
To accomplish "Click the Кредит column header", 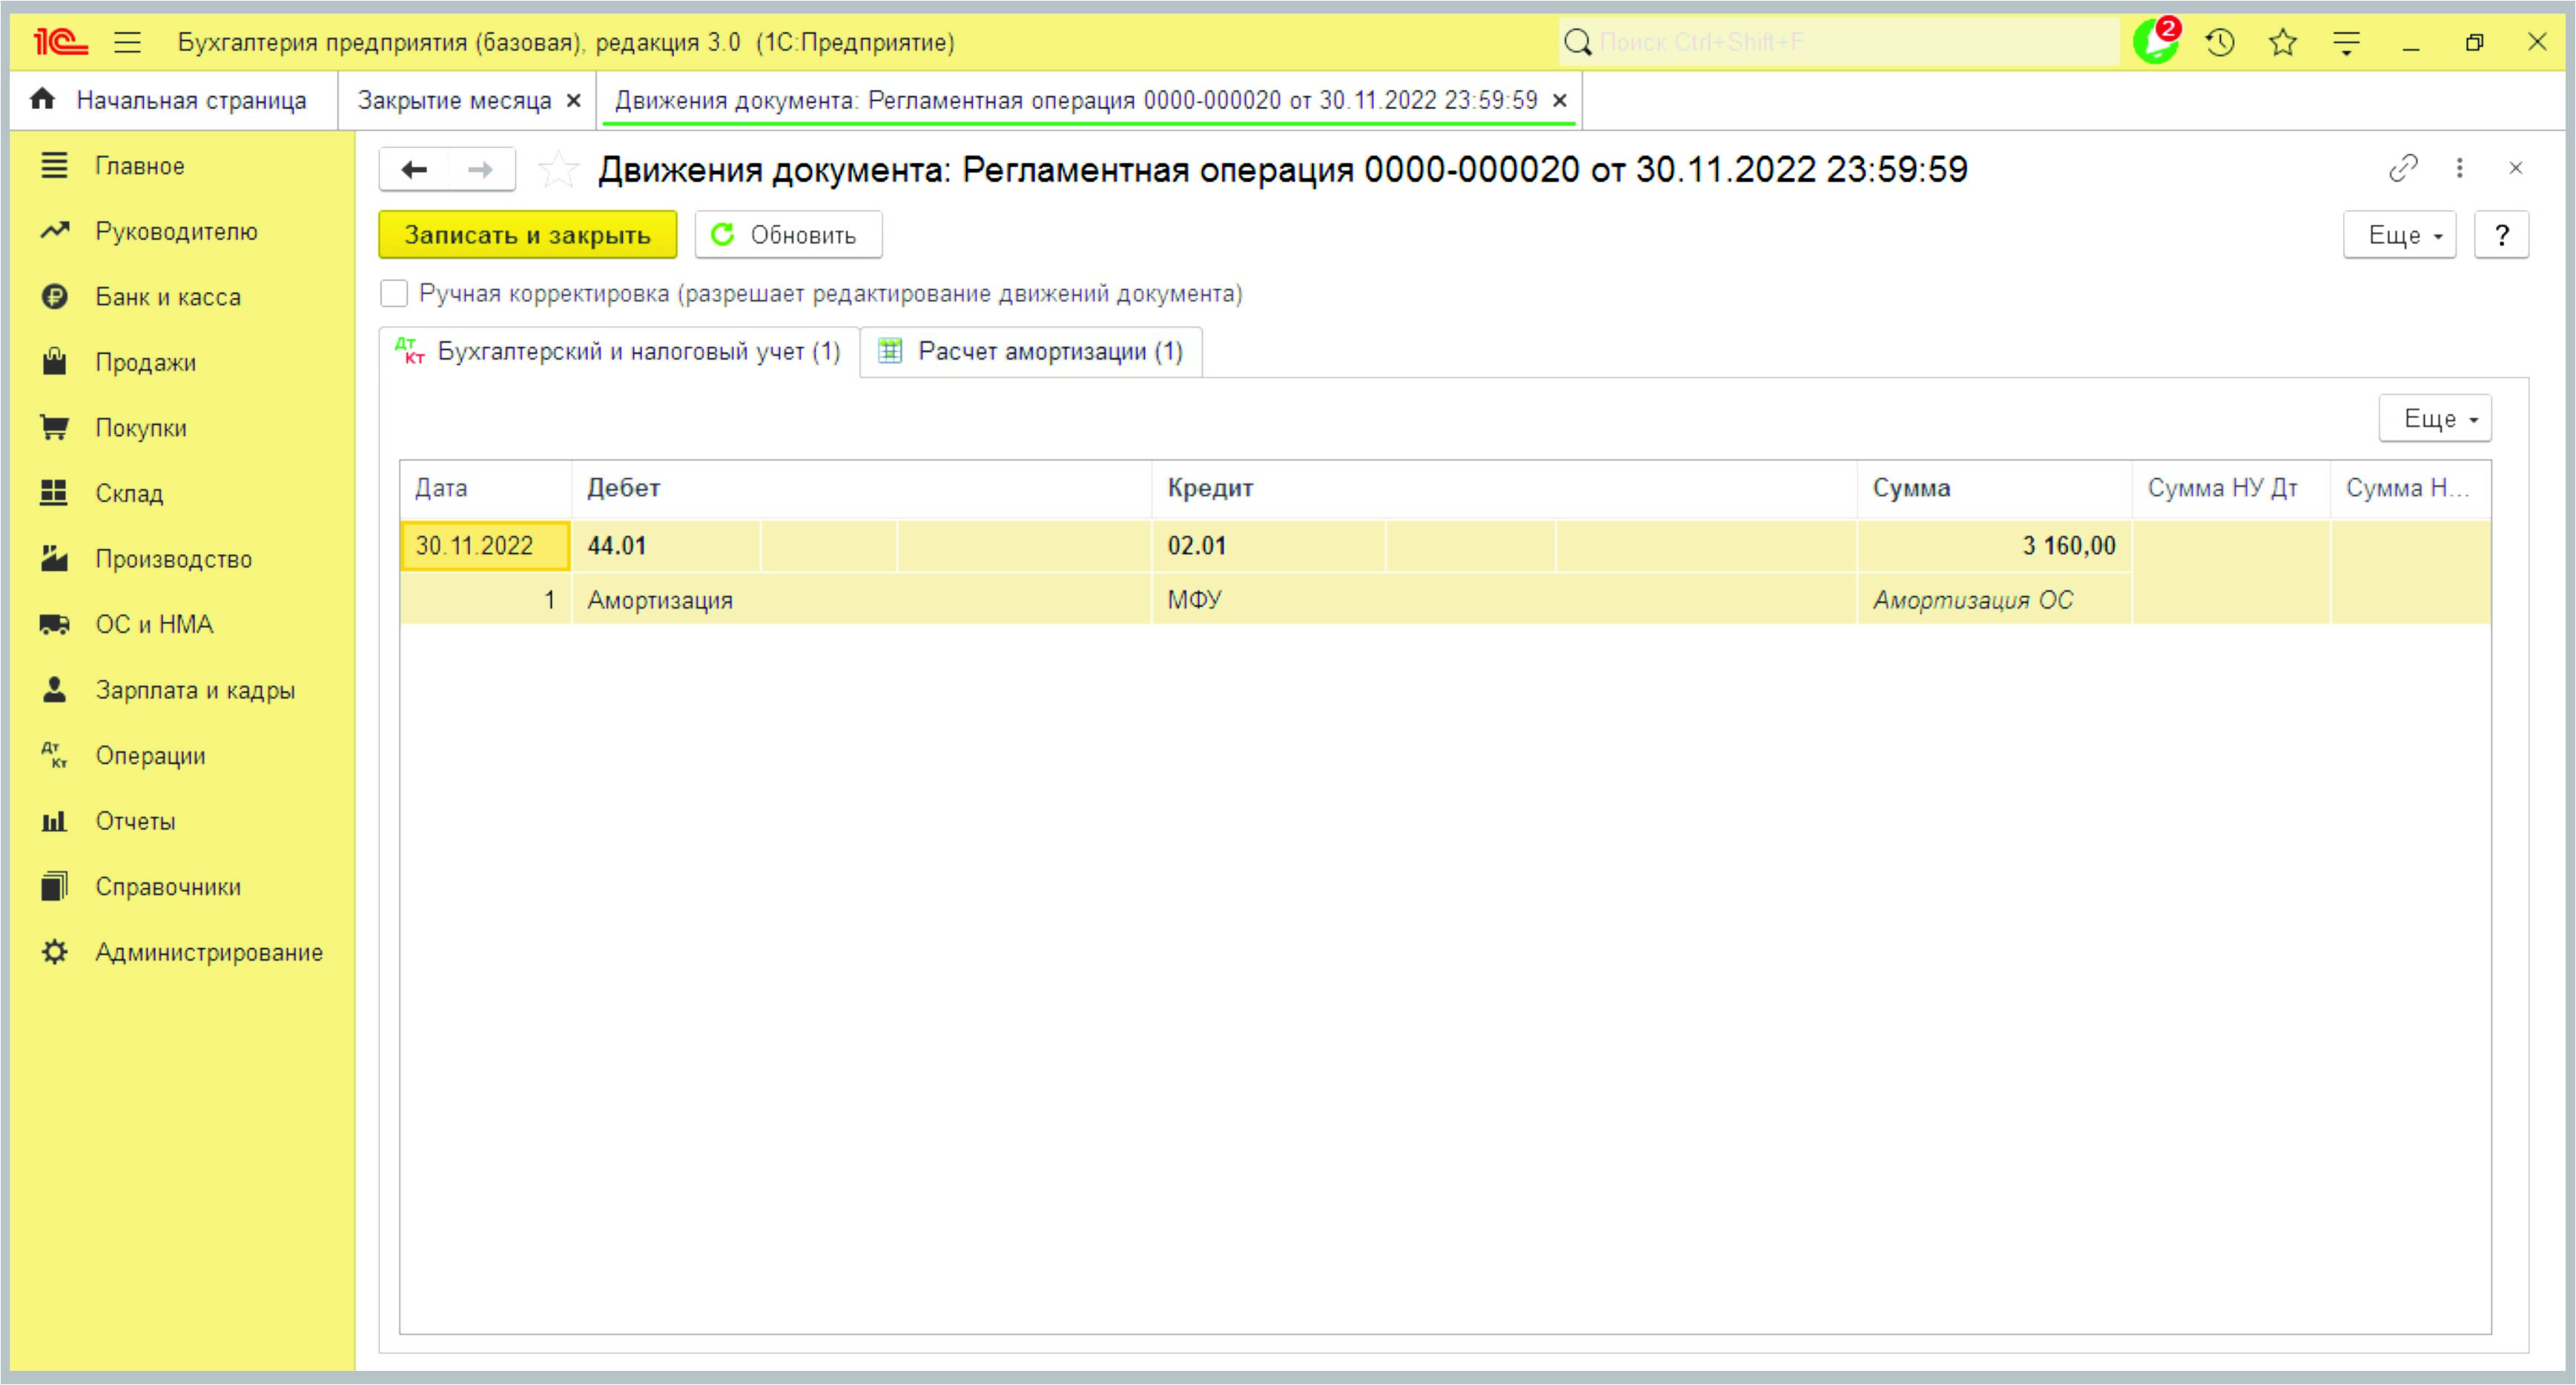I will 1505,488.
